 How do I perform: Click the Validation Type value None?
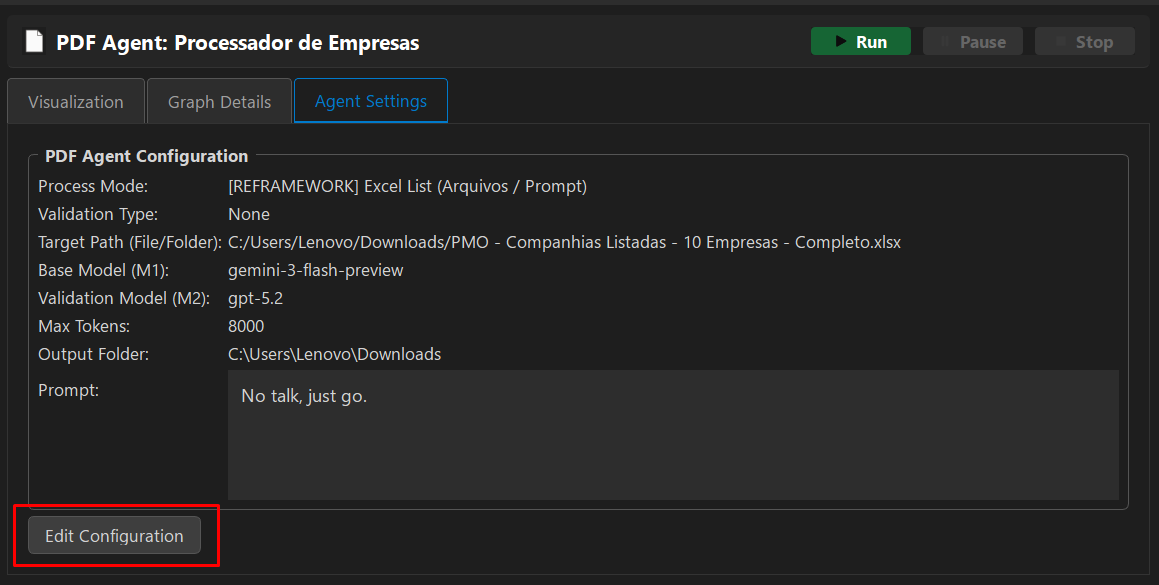[249, 214]
